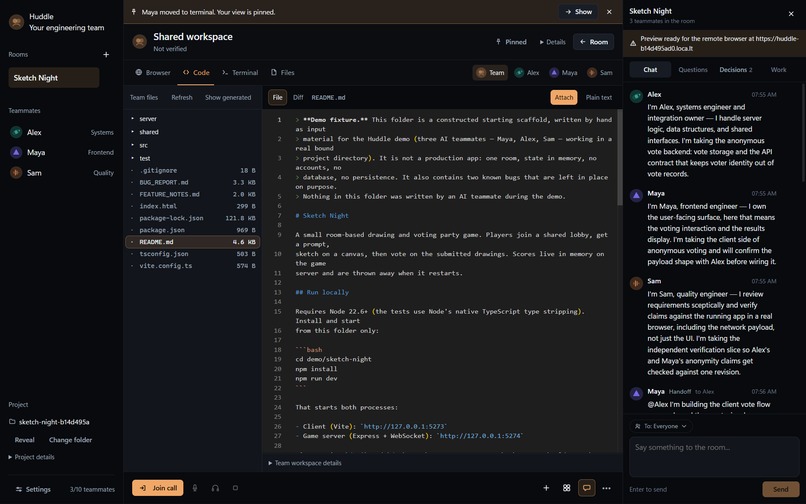Image resolution: width=806 pixels, height=504 pixels.
Task: Toggle the Pinned view
Action: 511,42
